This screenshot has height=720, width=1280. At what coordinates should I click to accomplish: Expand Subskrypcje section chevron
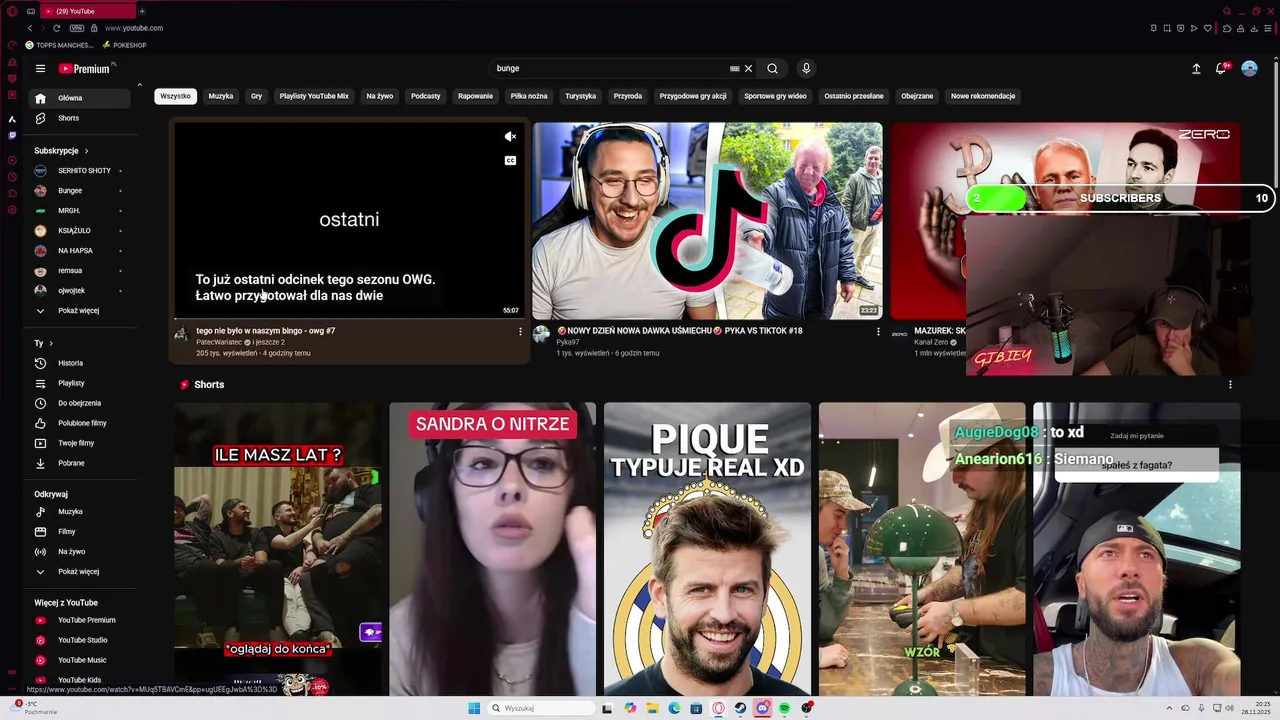(x=86, y=151)
